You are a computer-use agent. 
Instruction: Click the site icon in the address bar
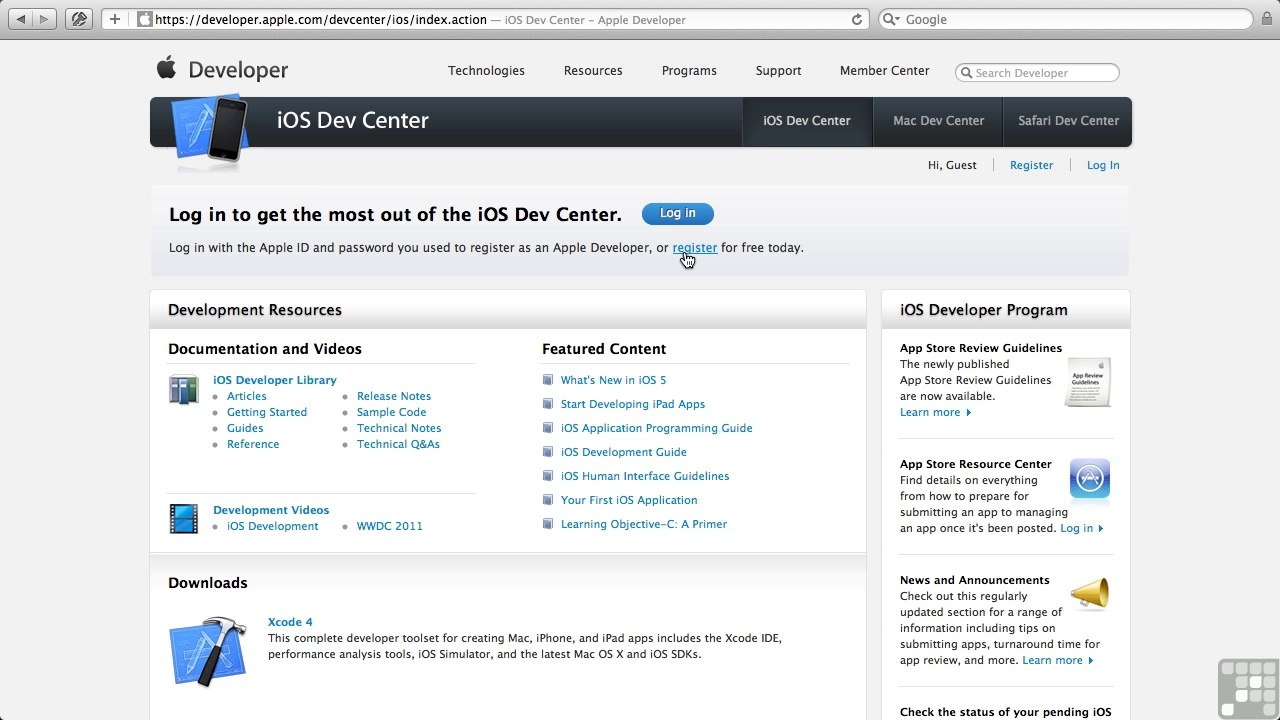145,19
